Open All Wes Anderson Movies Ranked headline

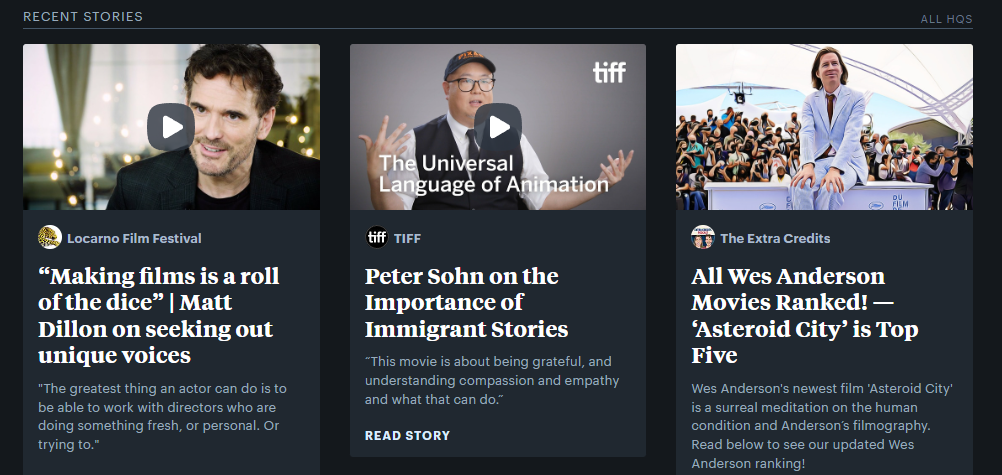click(x=805, y=315)
